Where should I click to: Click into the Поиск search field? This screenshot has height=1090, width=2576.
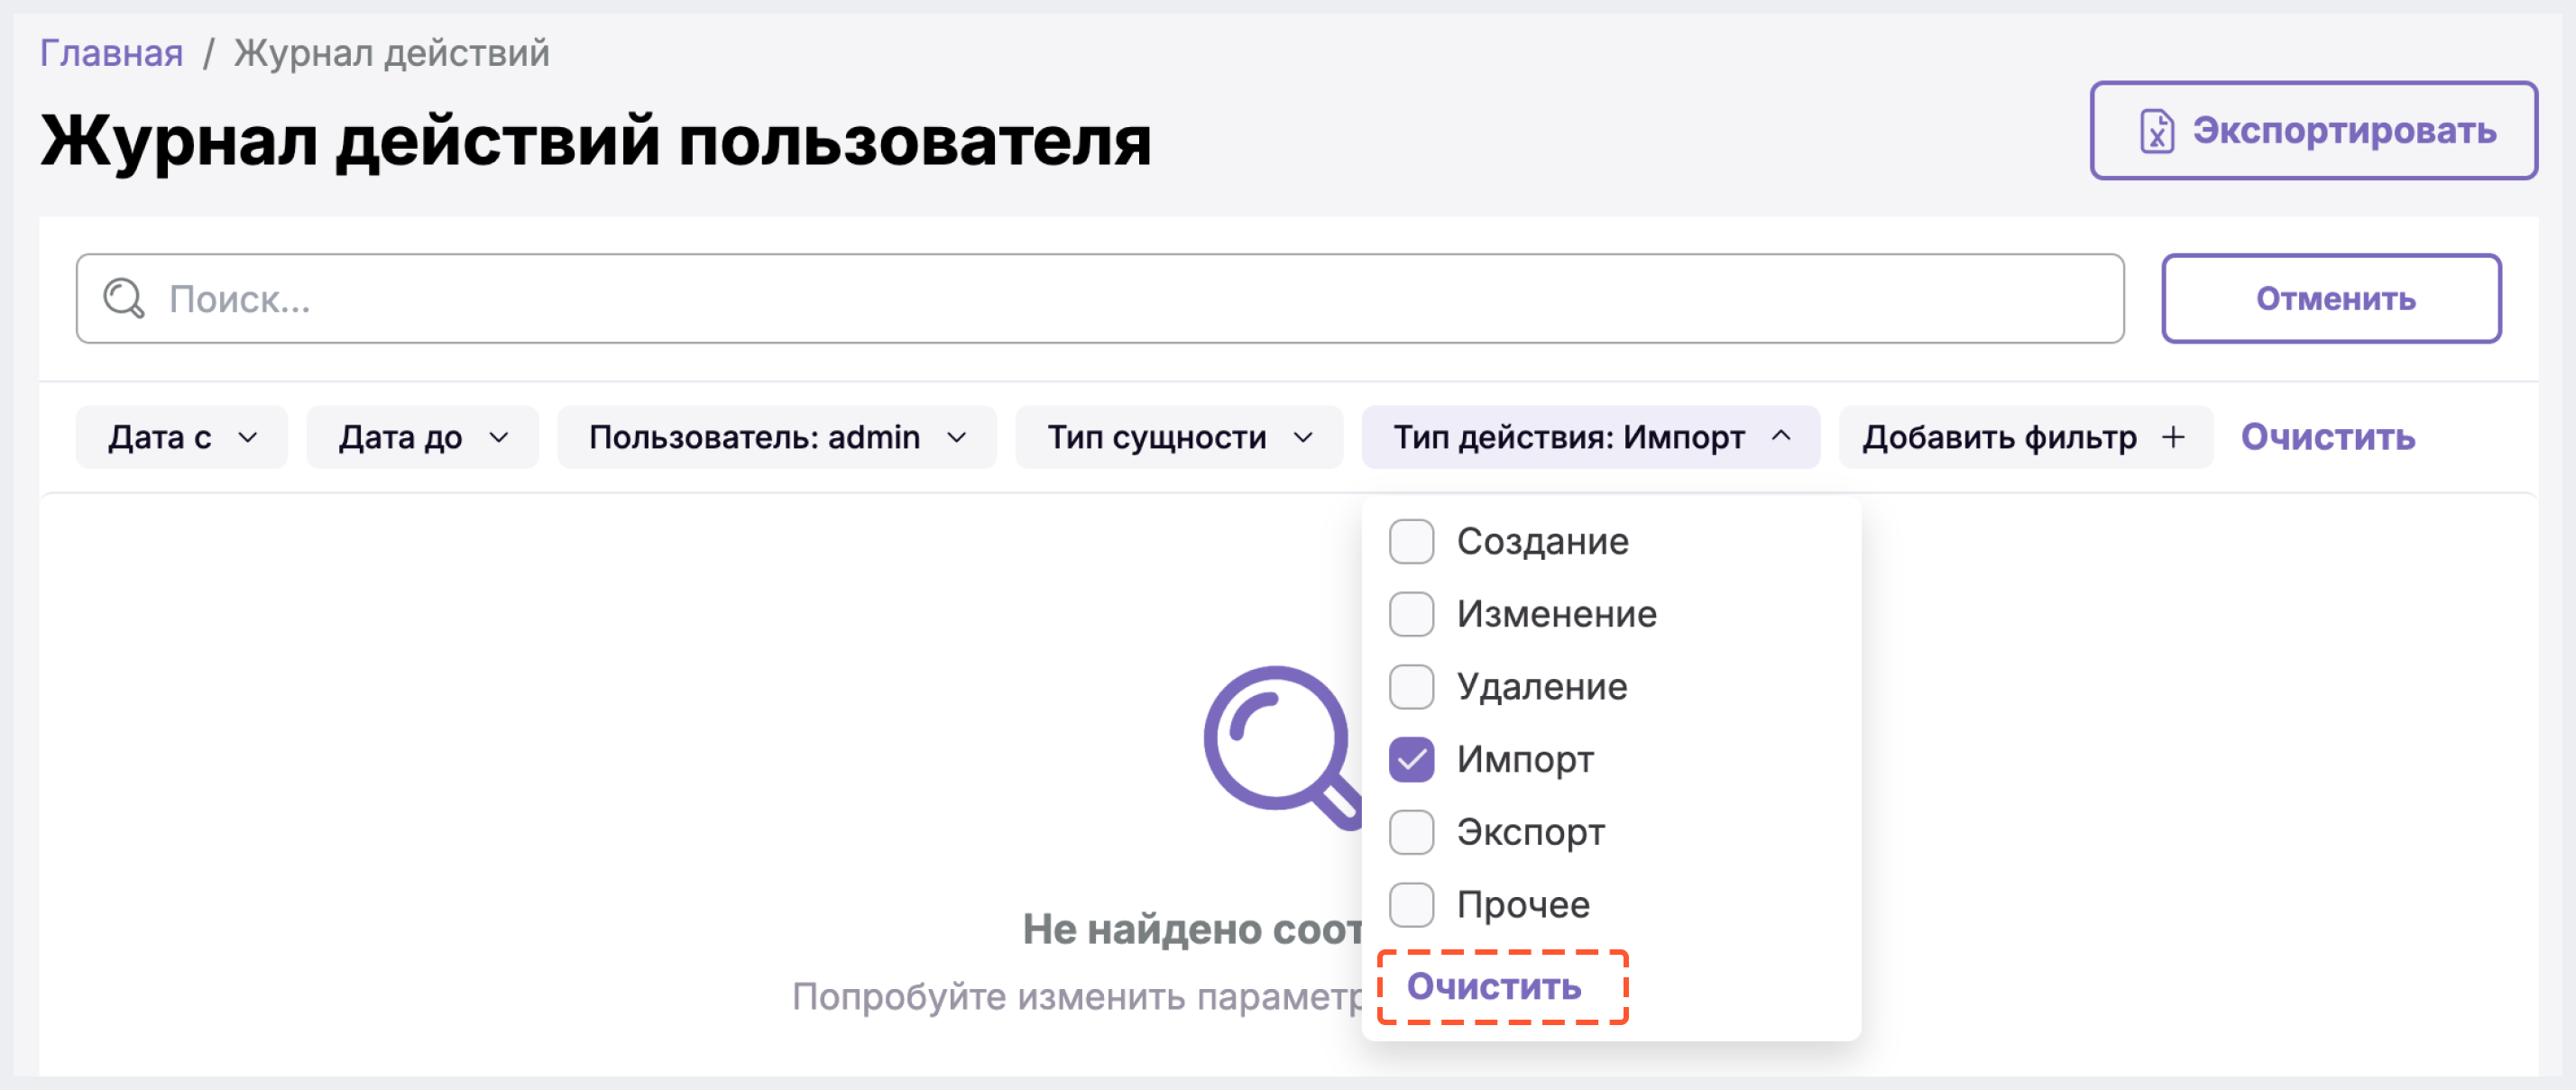click(x=1100, y=298)
